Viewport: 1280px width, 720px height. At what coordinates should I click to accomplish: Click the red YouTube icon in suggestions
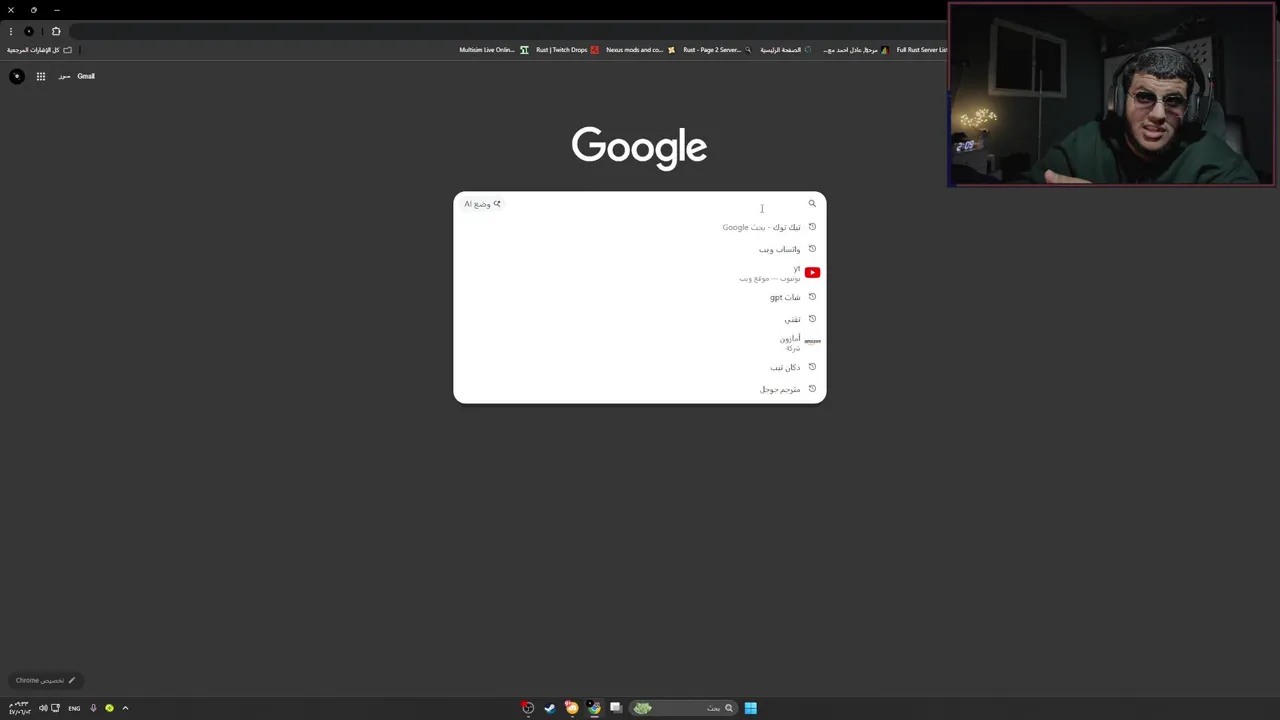tap(812, 273)
